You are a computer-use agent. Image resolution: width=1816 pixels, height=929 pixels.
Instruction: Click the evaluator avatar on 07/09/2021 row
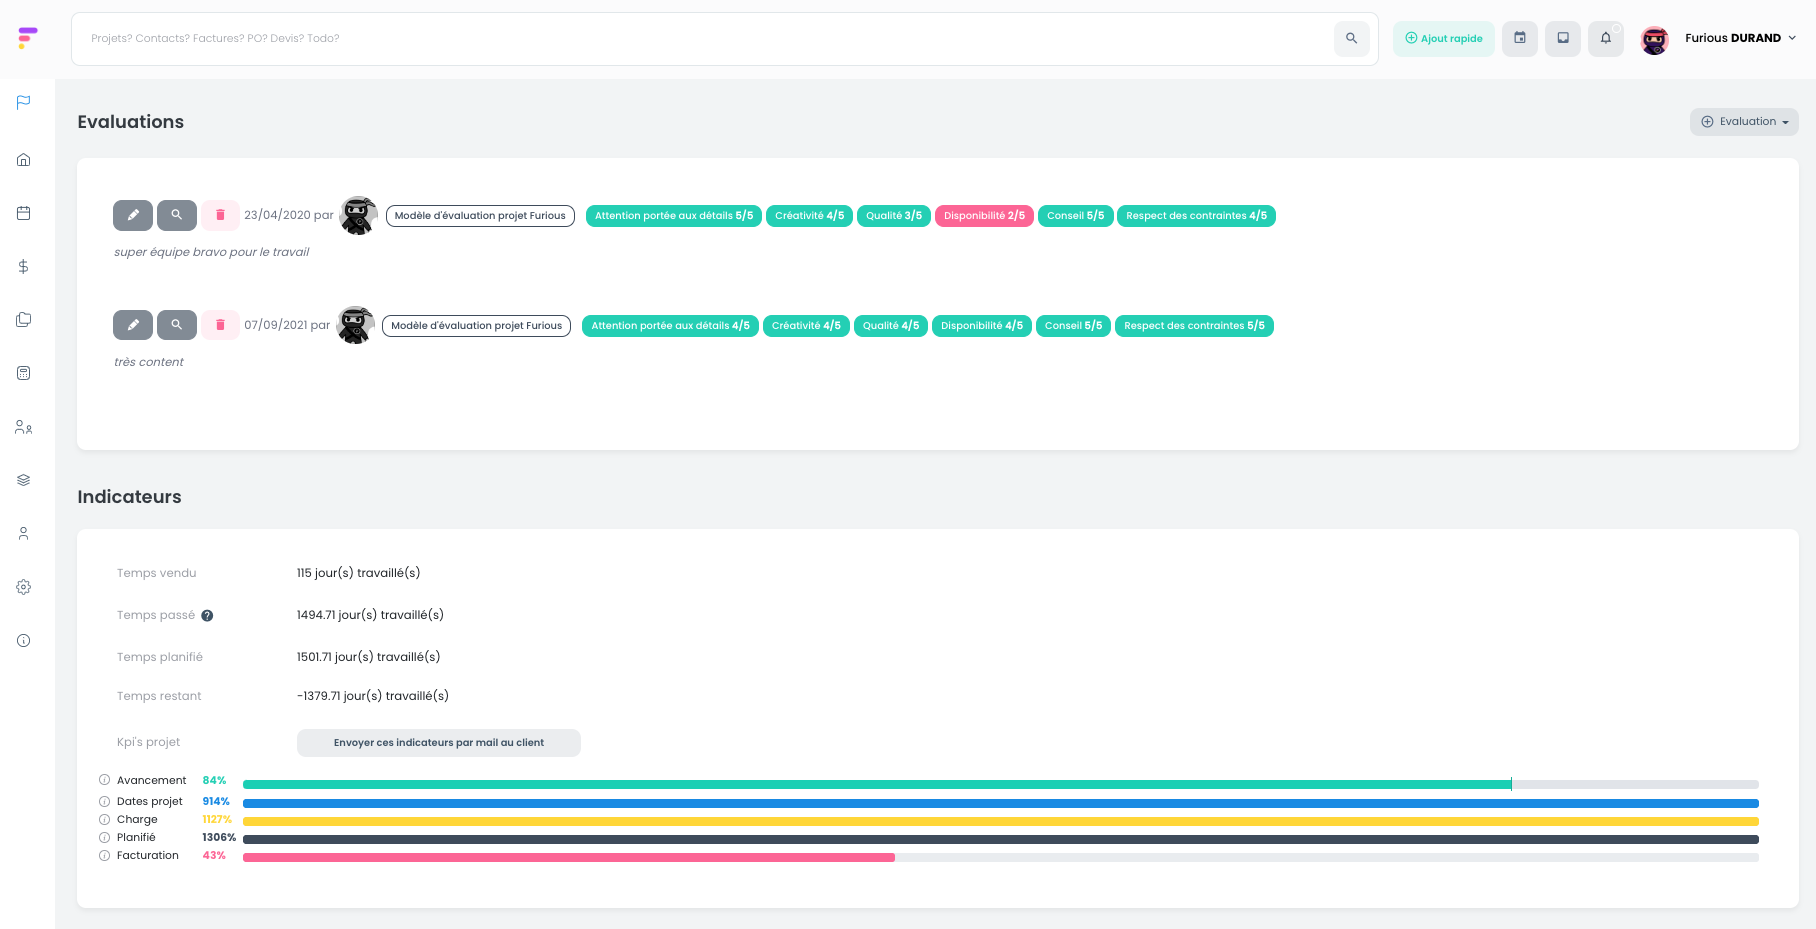[x=356, y=325]
